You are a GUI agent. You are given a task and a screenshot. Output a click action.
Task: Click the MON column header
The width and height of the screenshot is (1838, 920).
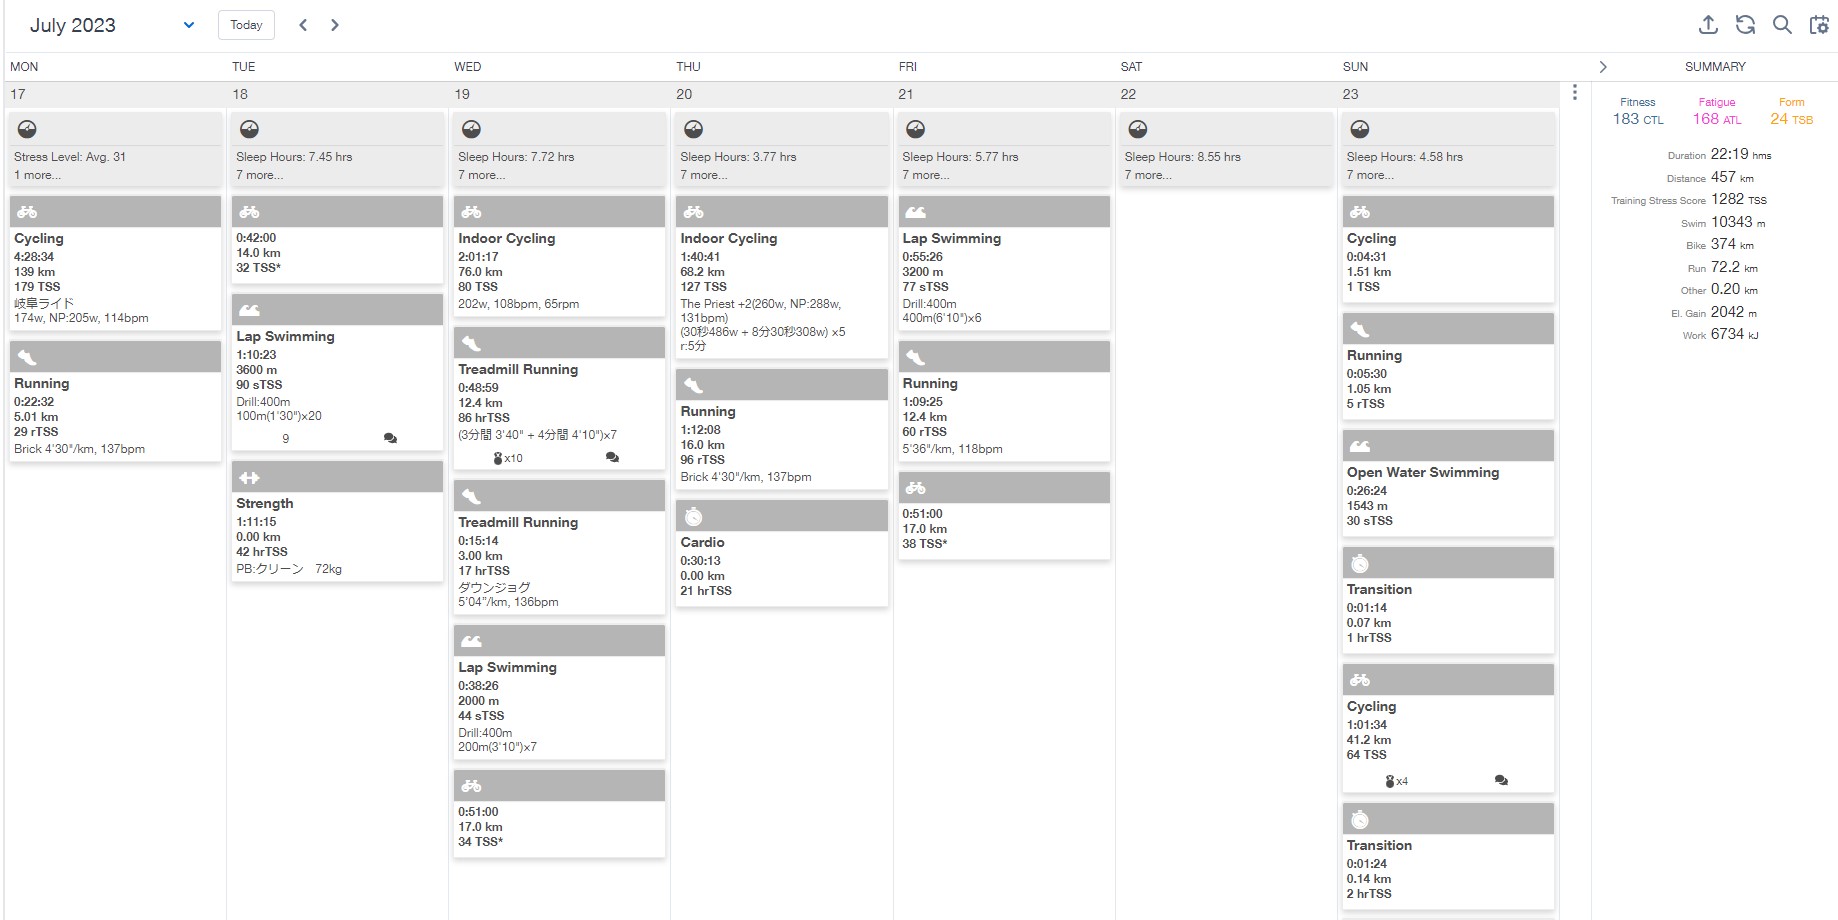click(x=24, y=67)
